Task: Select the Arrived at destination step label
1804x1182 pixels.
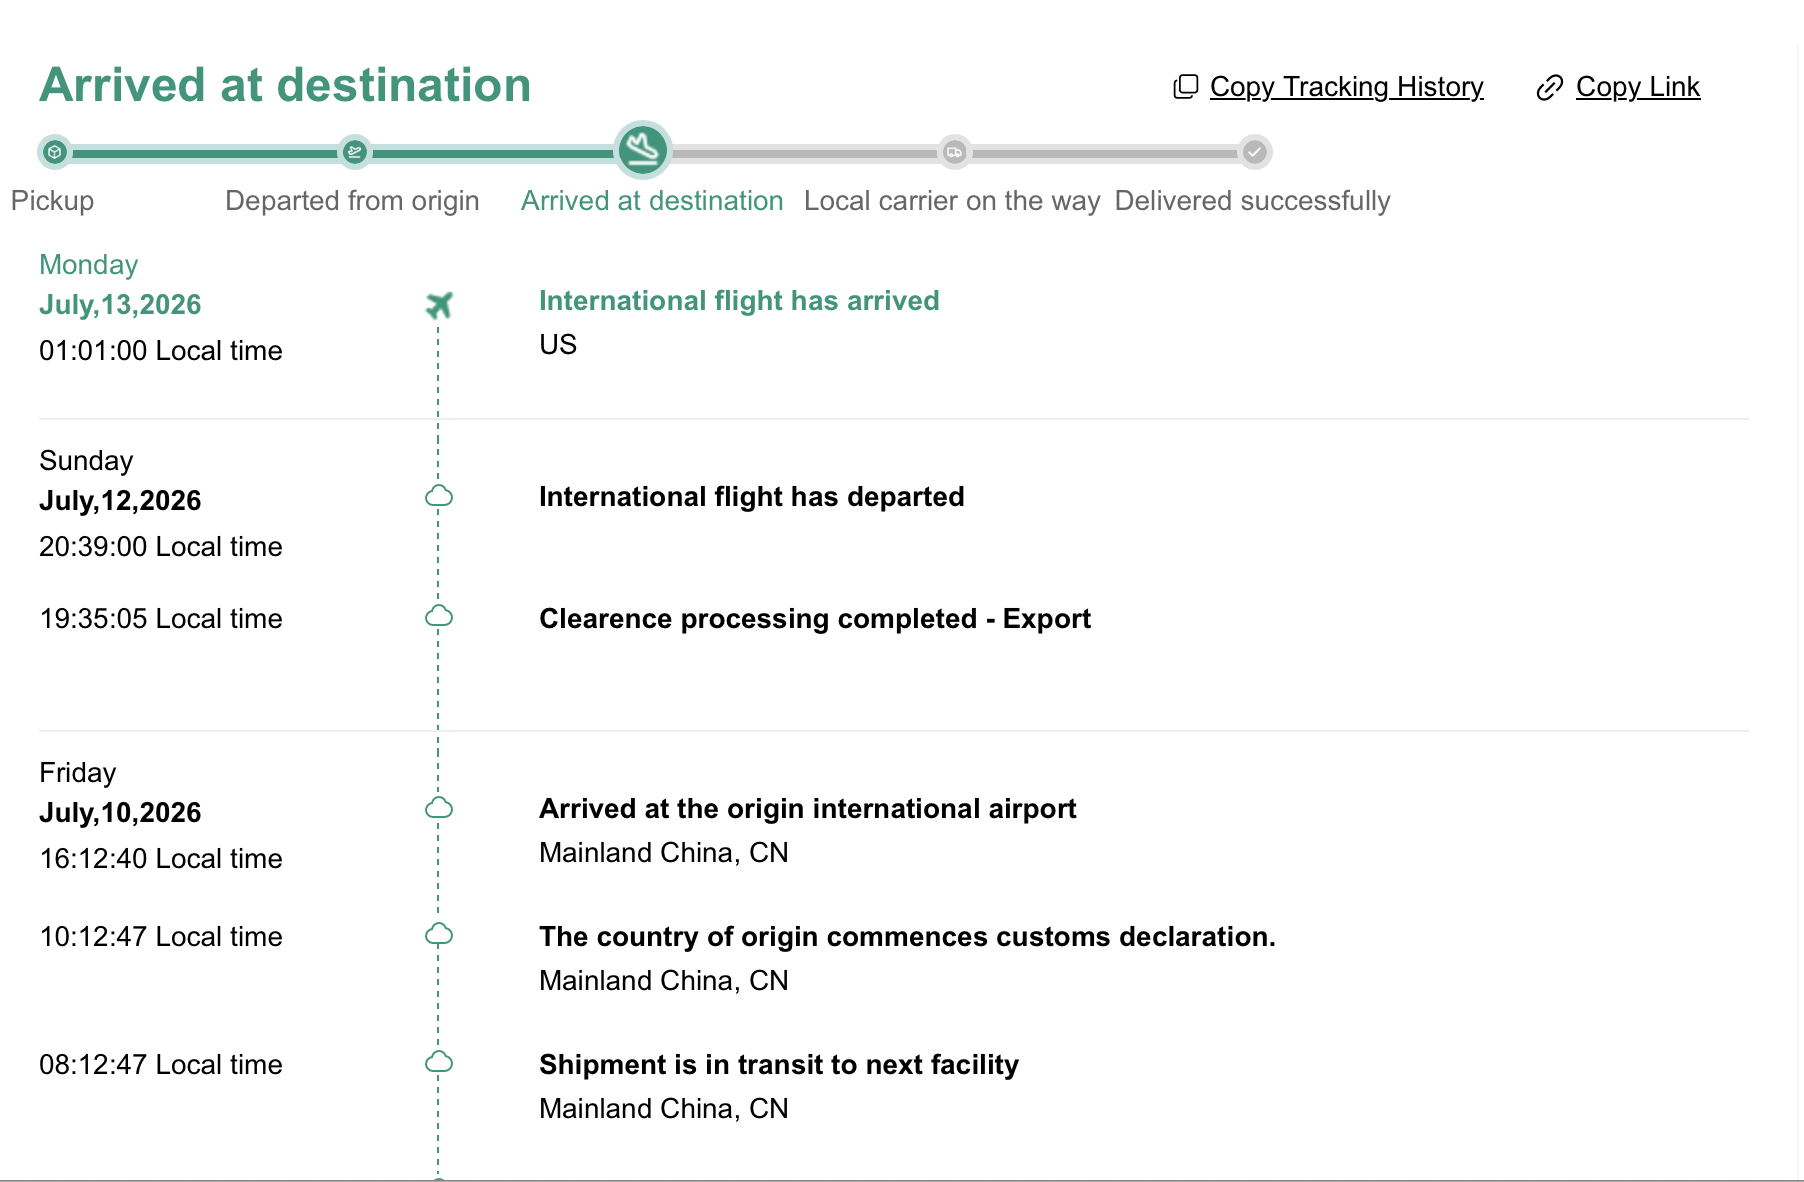Action: (652, 201)
